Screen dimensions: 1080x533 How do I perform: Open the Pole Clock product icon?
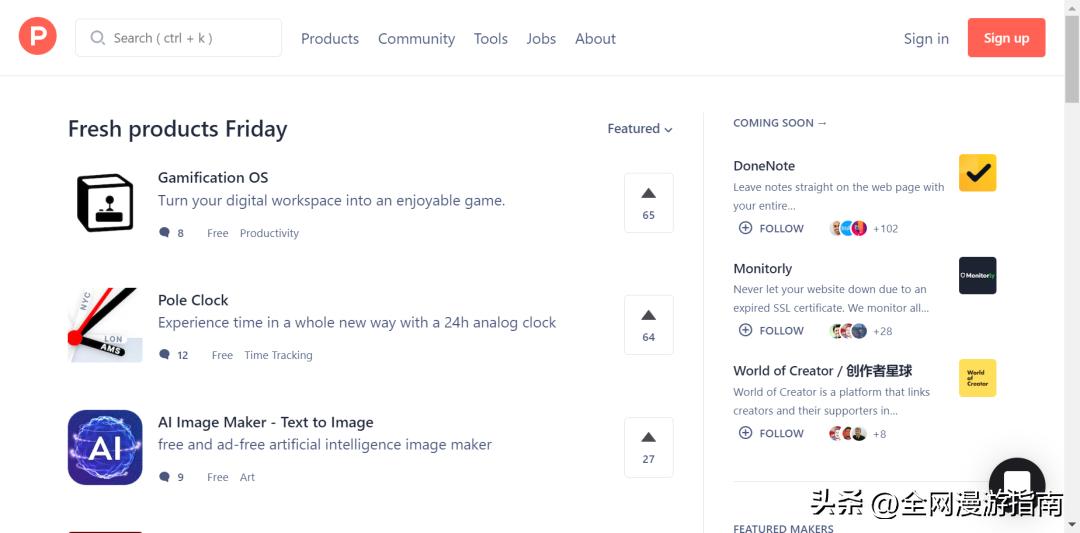pyautogui.click(x=105, y=325)
